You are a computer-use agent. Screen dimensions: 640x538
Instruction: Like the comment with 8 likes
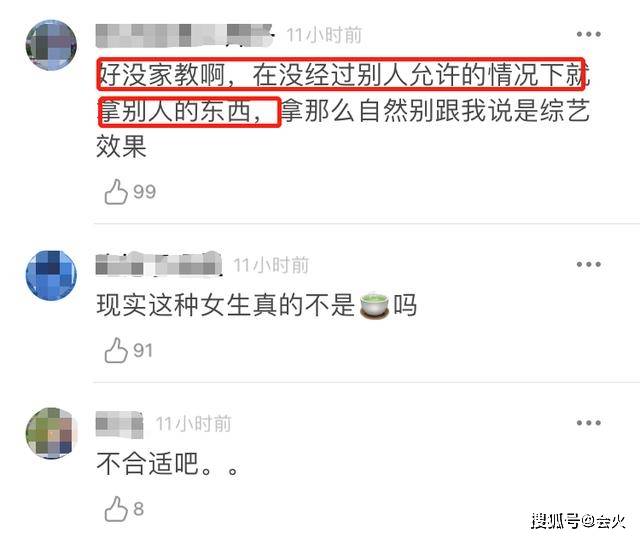click(116, 509)
